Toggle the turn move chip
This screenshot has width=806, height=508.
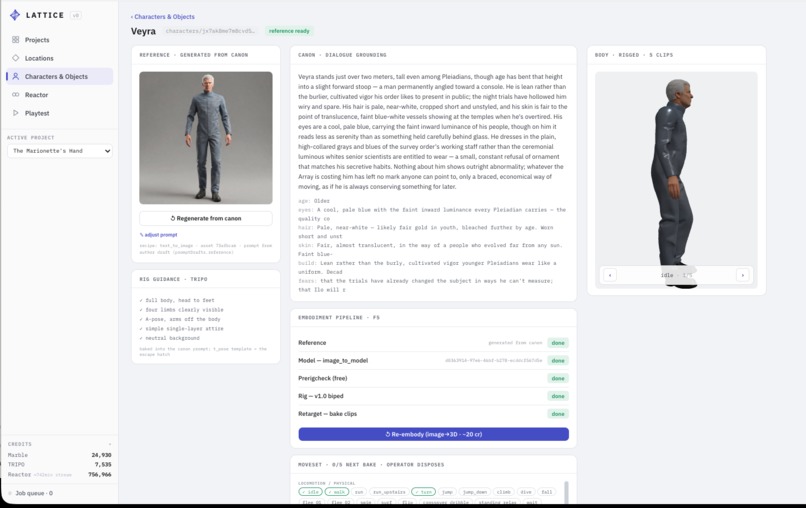point(424,492)
